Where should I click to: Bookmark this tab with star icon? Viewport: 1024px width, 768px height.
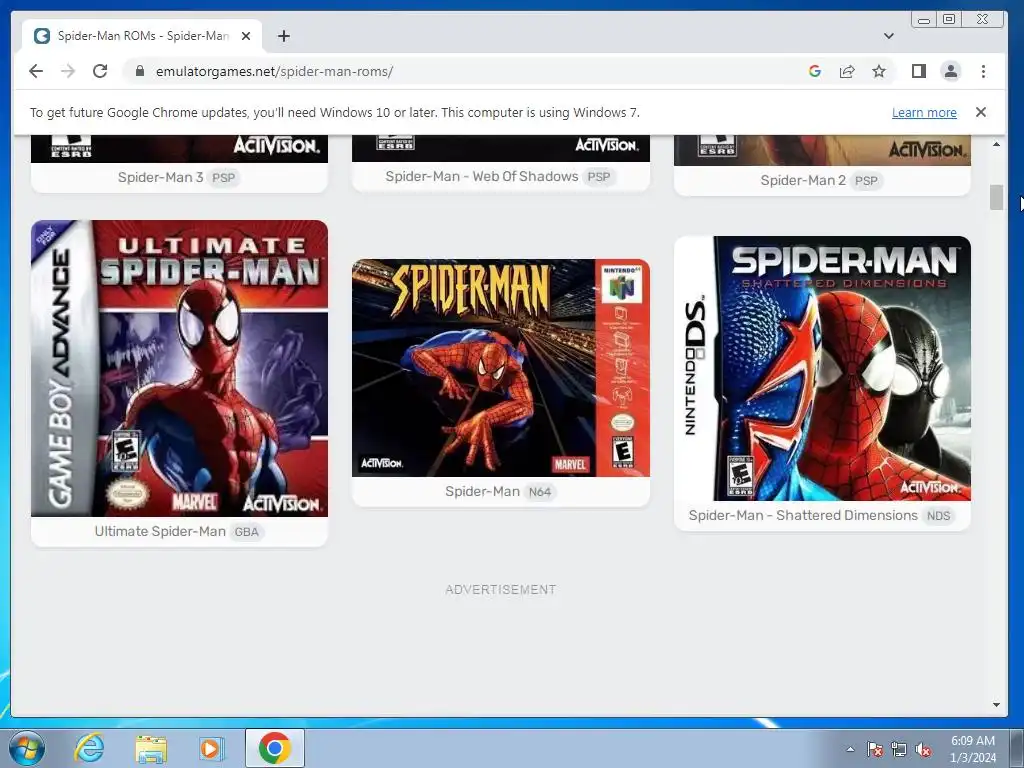pos(879,71)
